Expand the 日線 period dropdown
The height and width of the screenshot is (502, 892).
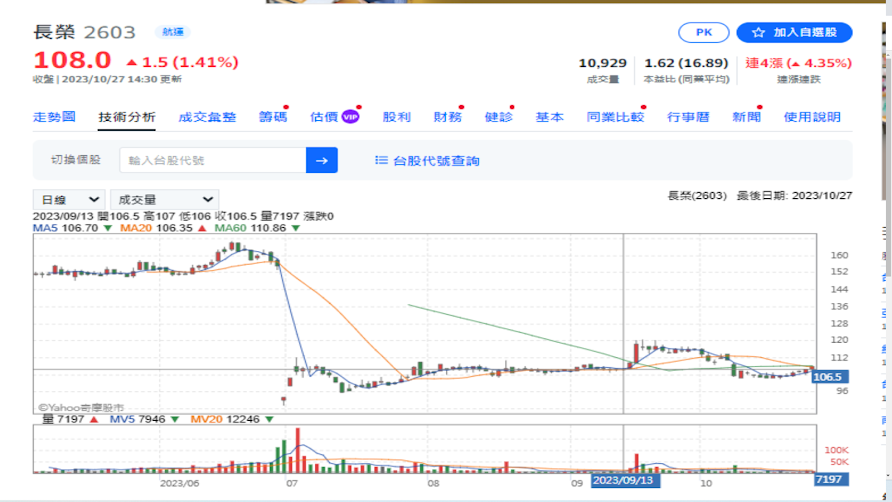pyautogui.click(x=69, y=200)
